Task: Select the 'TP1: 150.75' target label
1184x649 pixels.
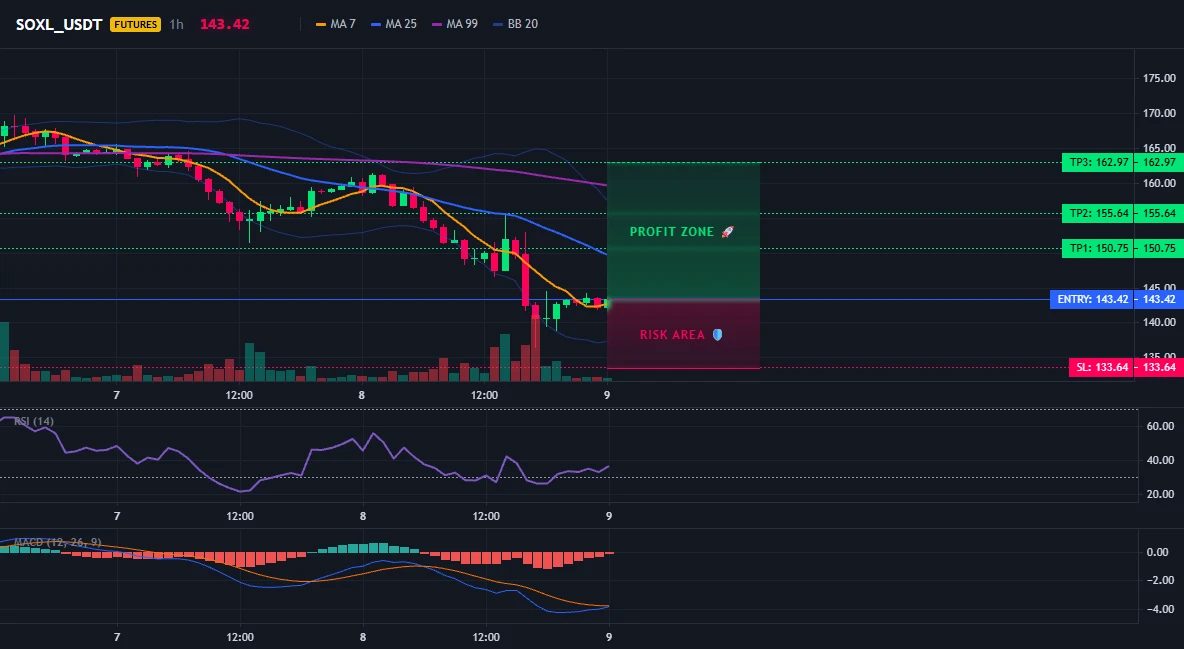Action: [x=1098, y=249]
